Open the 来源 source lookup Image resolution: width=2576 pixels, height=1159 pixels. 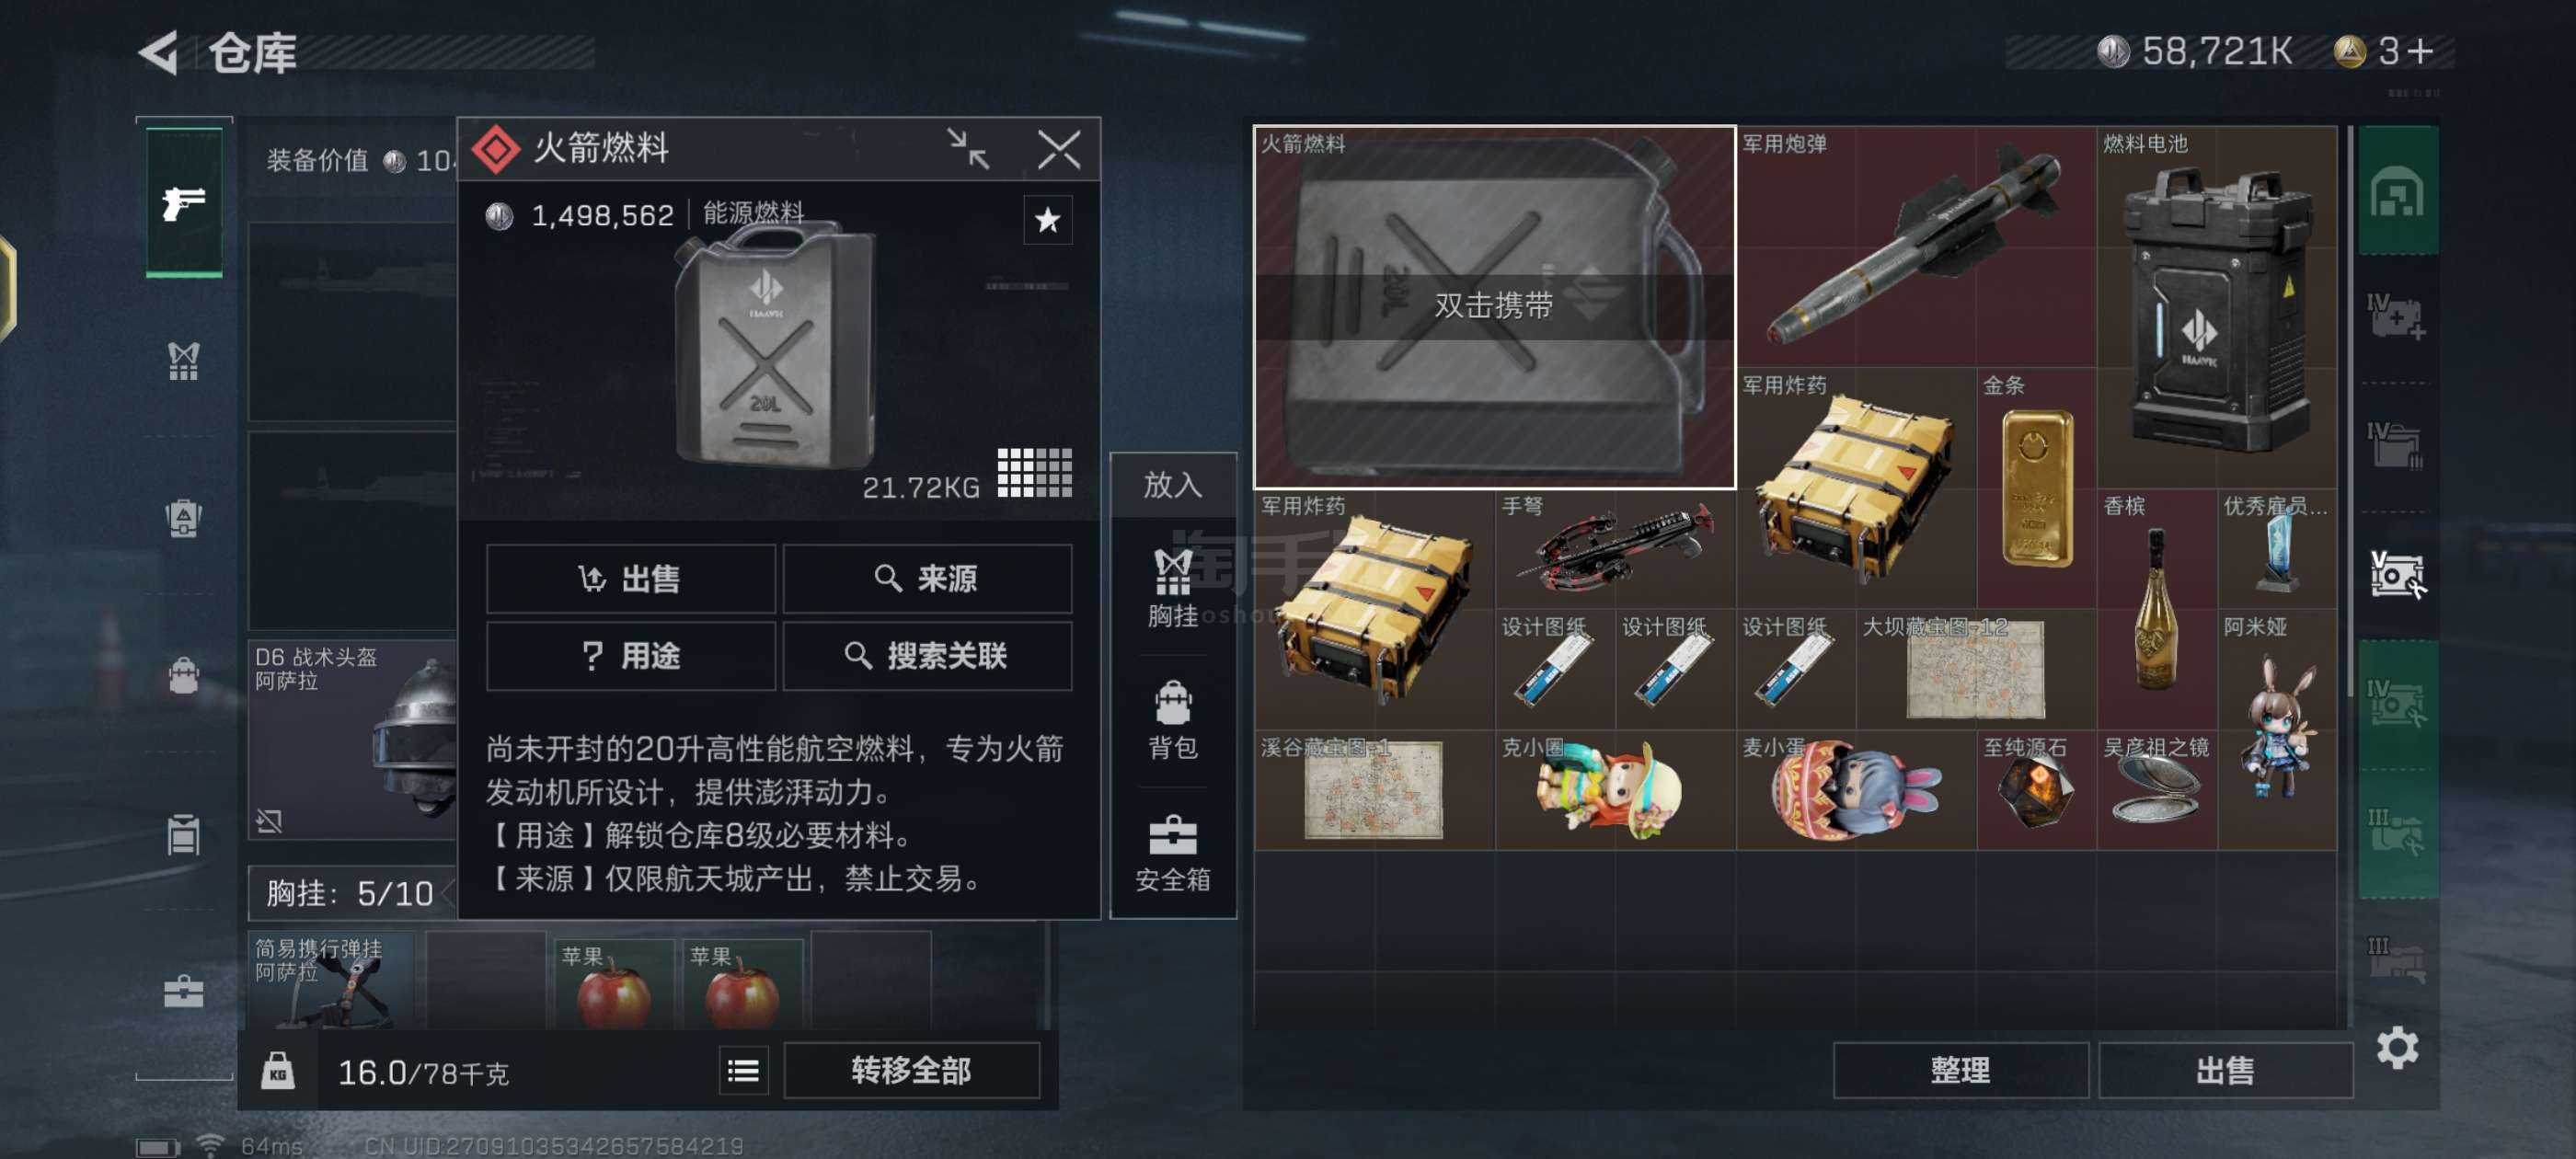[x=927, y=578]
